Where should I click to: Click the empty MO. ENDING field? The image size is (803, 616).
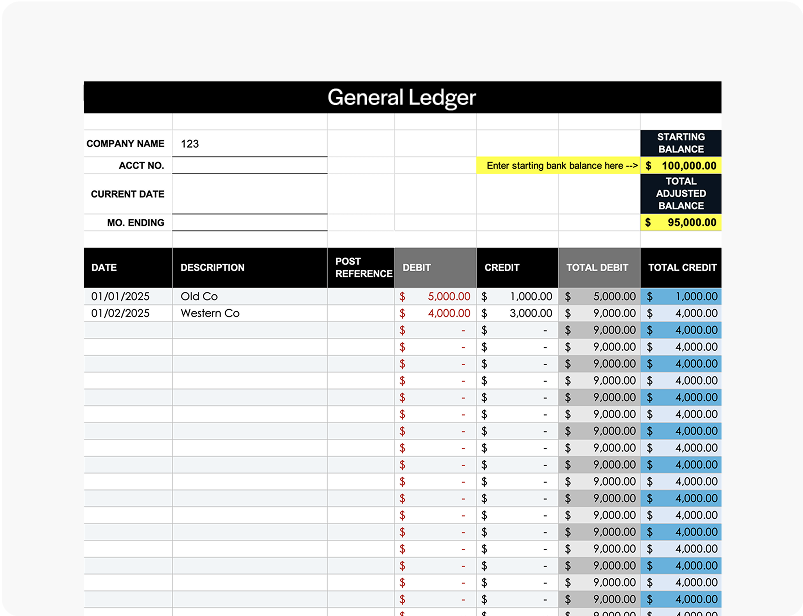249,222
